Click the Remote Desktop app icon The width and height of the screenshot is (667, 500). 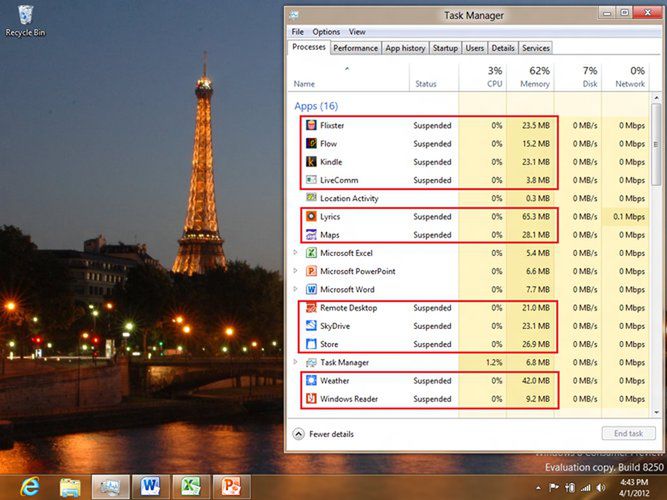pyautogui.click(x=311, y=308)
